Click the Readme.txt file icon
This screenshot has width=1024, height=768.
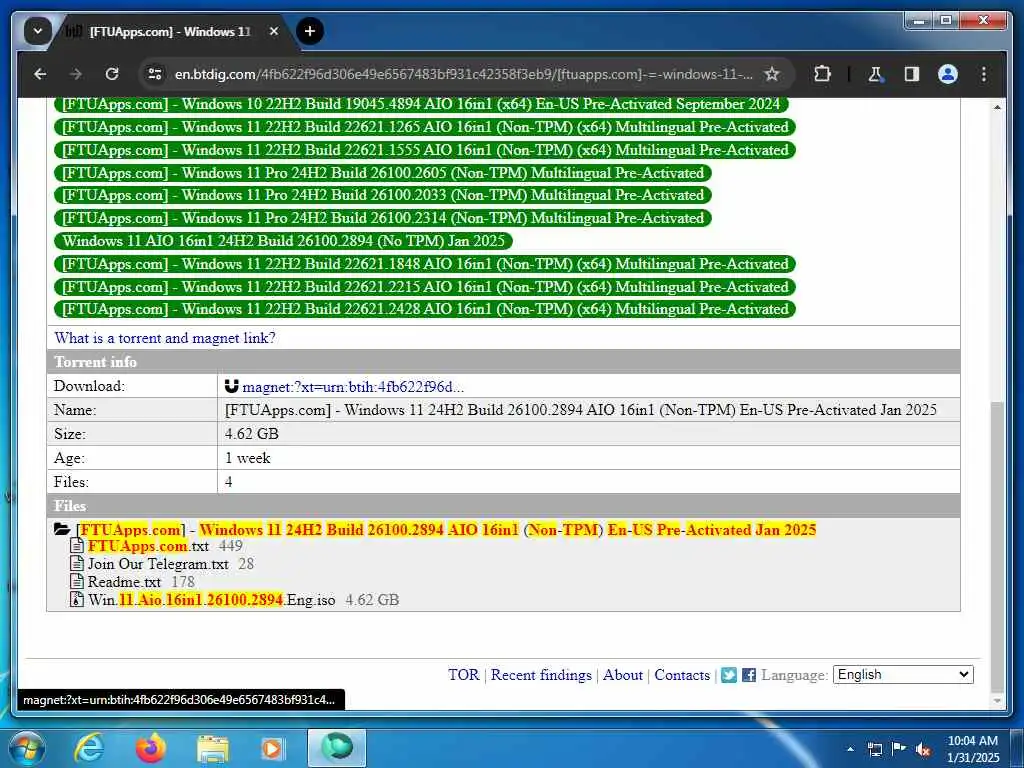(77, 581)
